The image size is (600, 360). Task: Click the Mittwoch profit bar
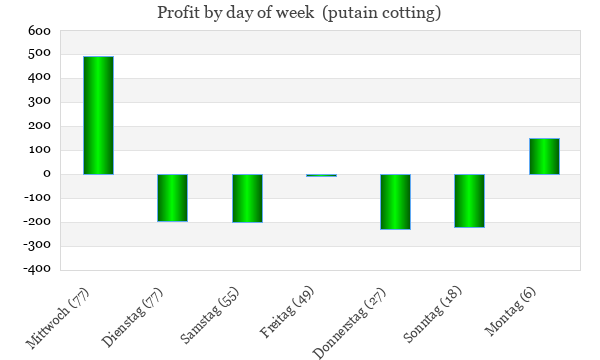point(99,115)
